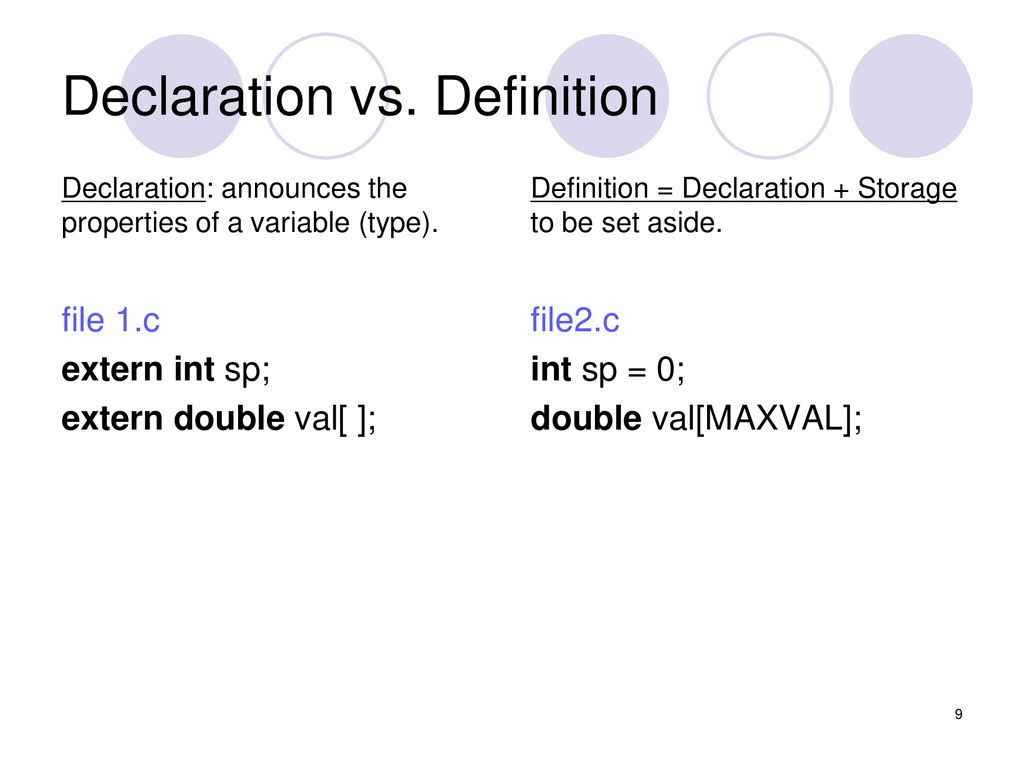Click the underlined 'Definition = Declaration + Storage' text
The width and height of the screenshot is (1024, 768).
coord(744,189)
